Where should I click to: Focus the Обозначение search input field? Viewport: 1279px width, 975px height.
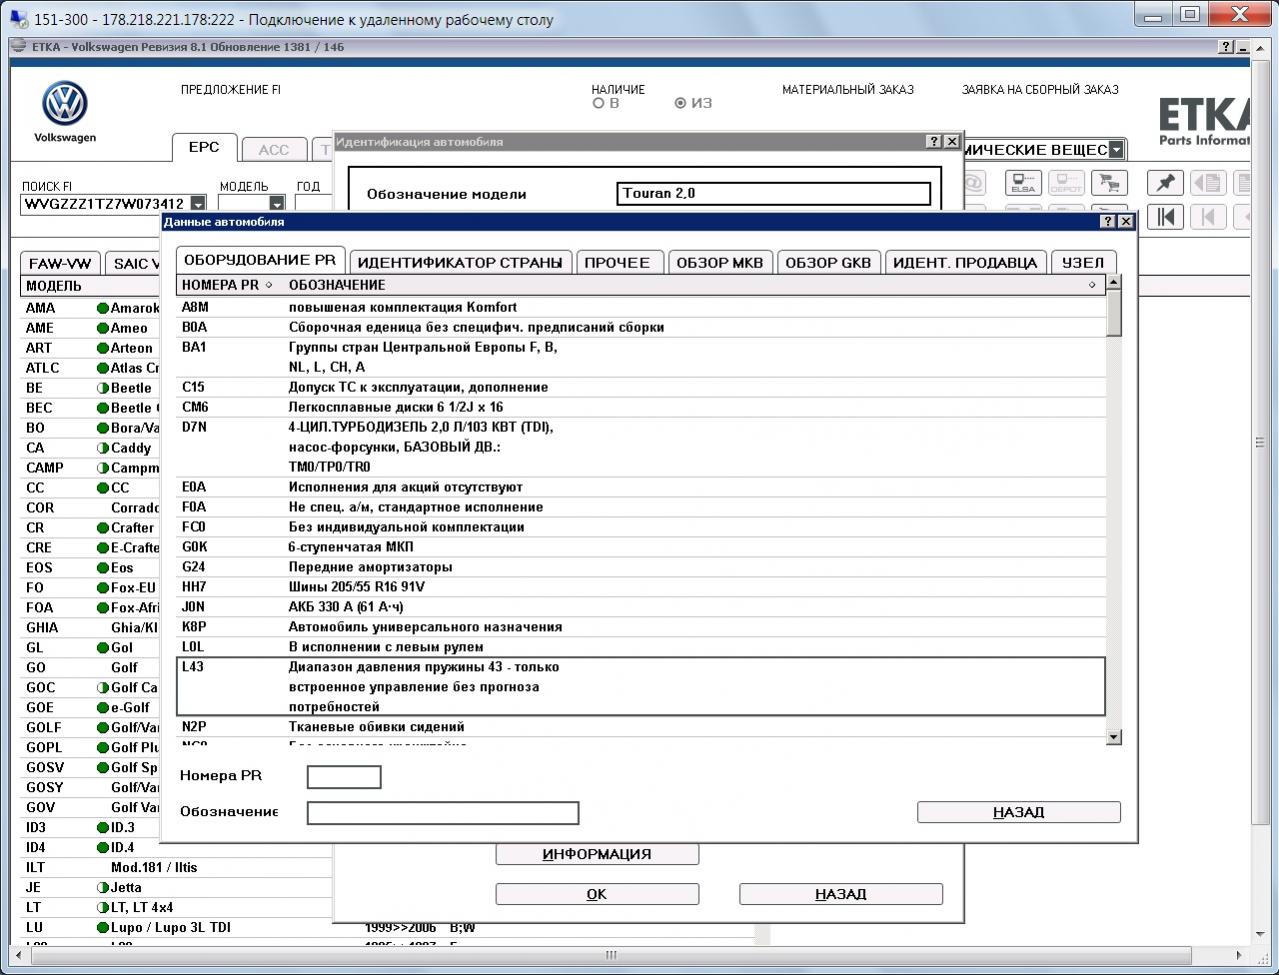(x=443, y=813)
